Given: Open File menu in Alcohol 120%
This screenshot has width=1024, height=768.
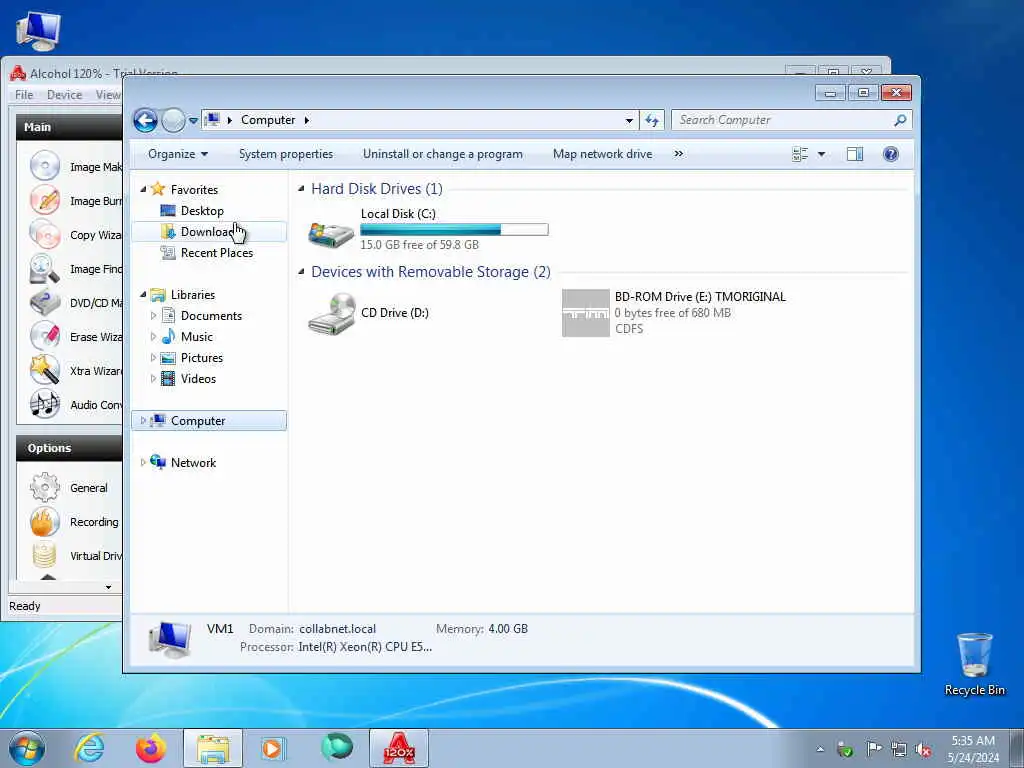Looking at the screenshot, I should click(x=24, y=95).
